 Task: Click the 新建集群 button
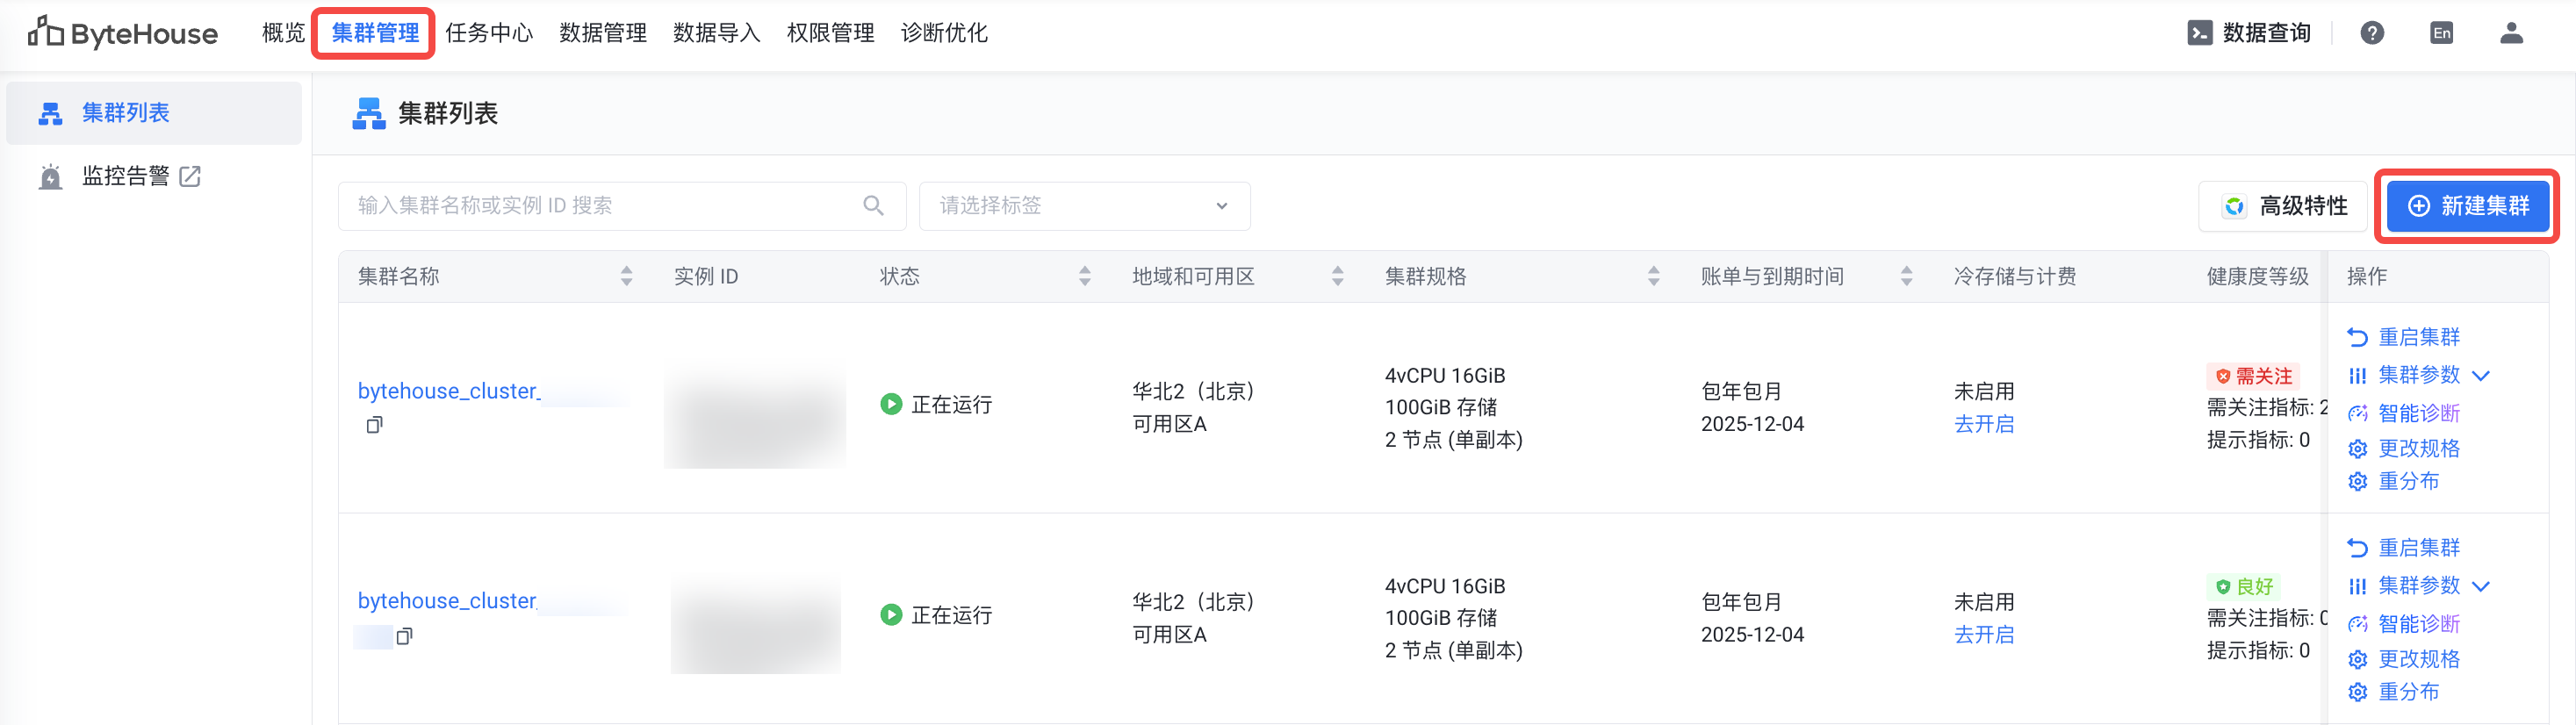click(x=2467, y=206)
